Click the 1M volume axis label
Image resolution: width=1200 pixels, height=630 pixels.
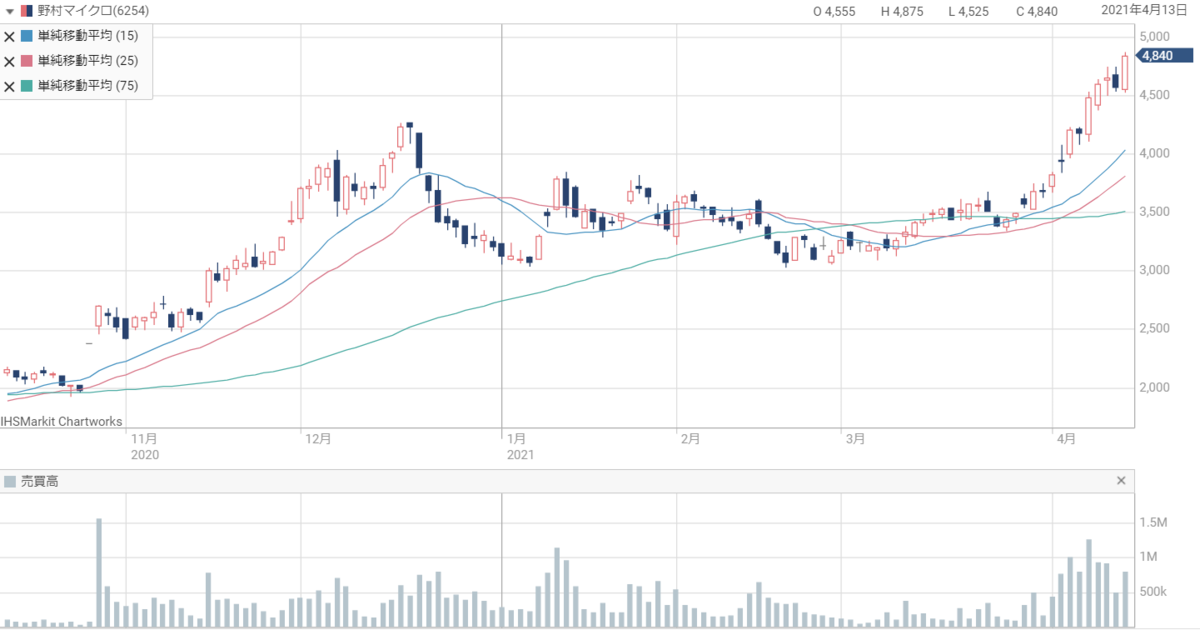tap(1150, 557)
